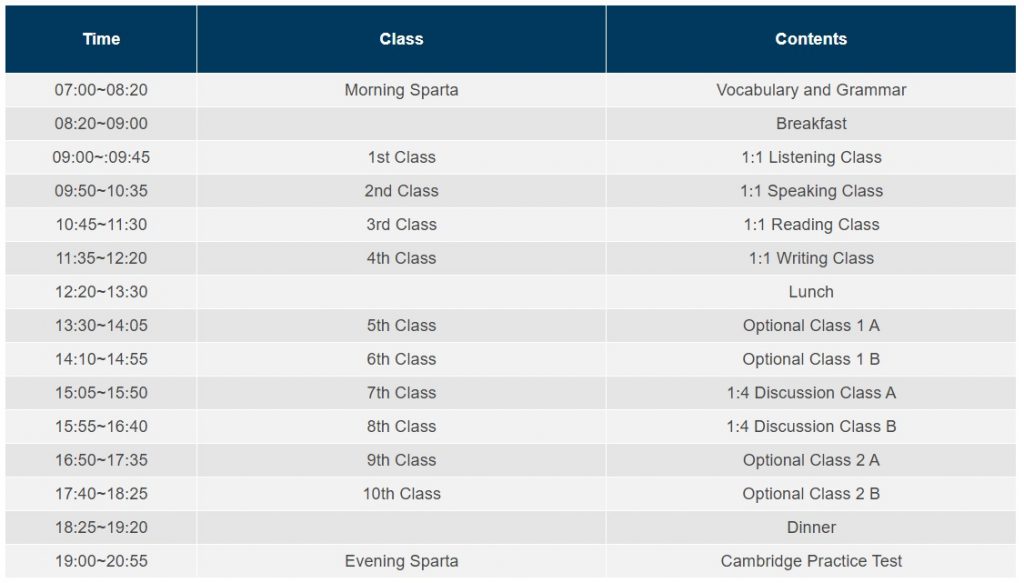This screenshot has height=583, width=1024.
Task: Select the 8th Class cell
Action: point(401,426)
